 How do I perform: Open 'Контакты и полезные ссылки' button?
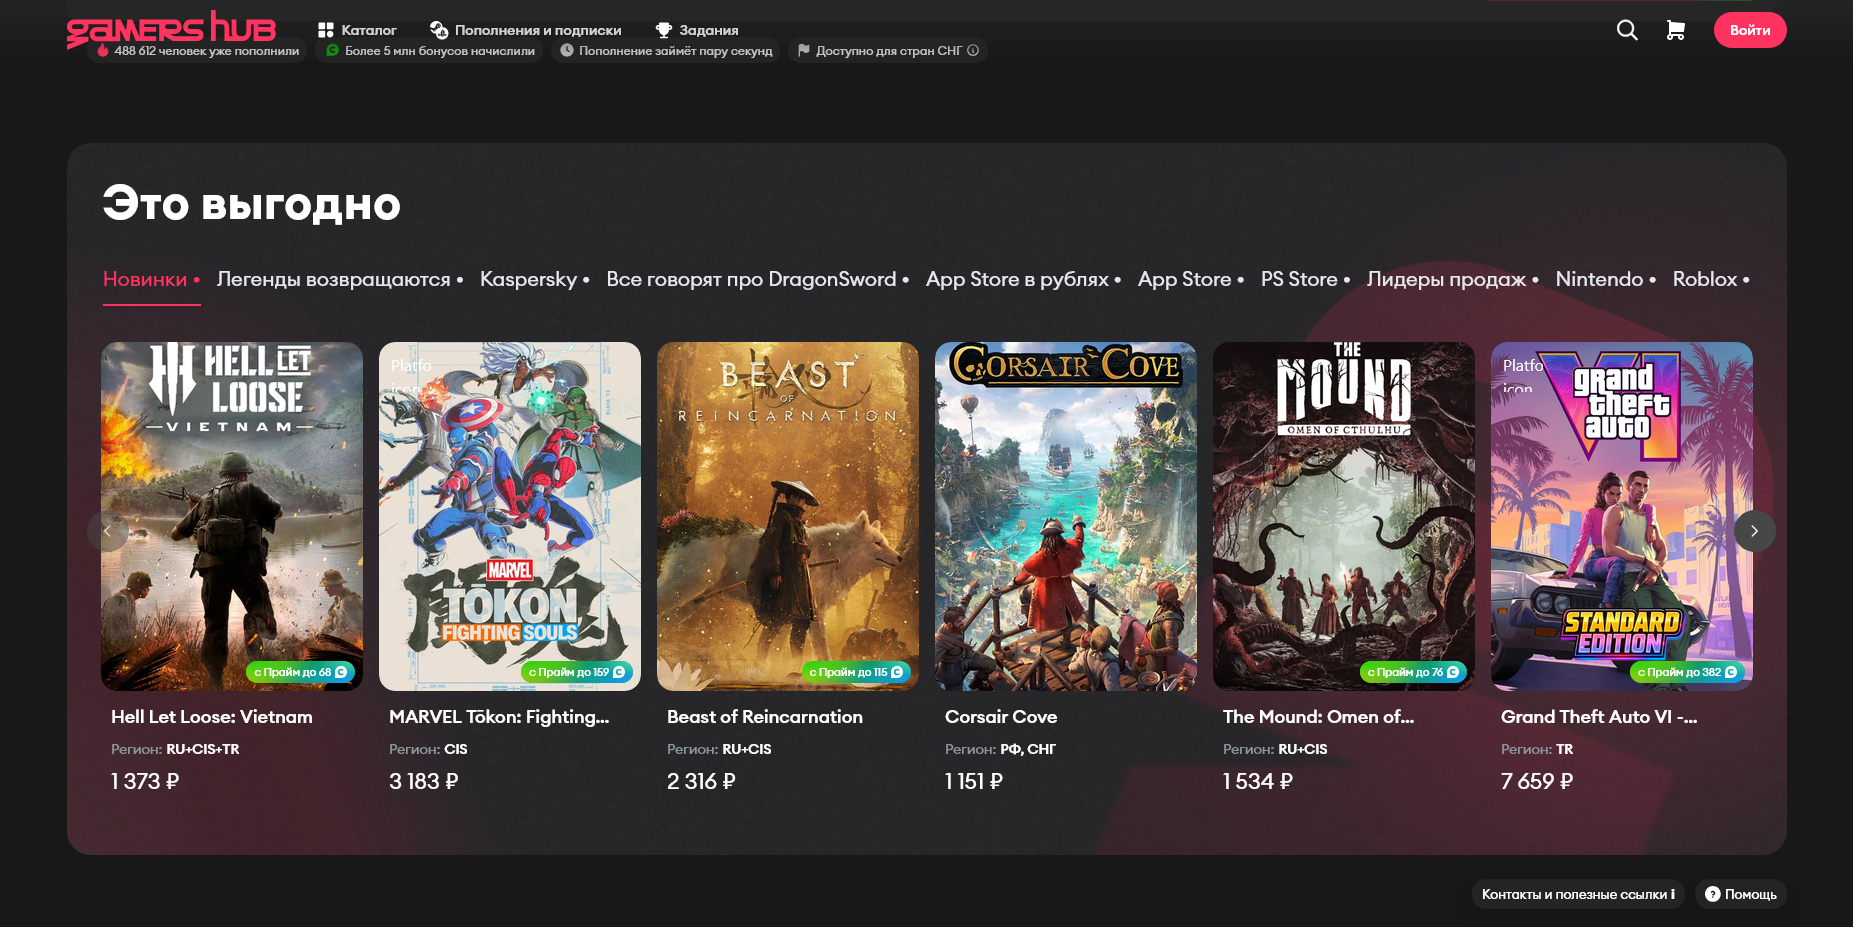coord(1578,894)
